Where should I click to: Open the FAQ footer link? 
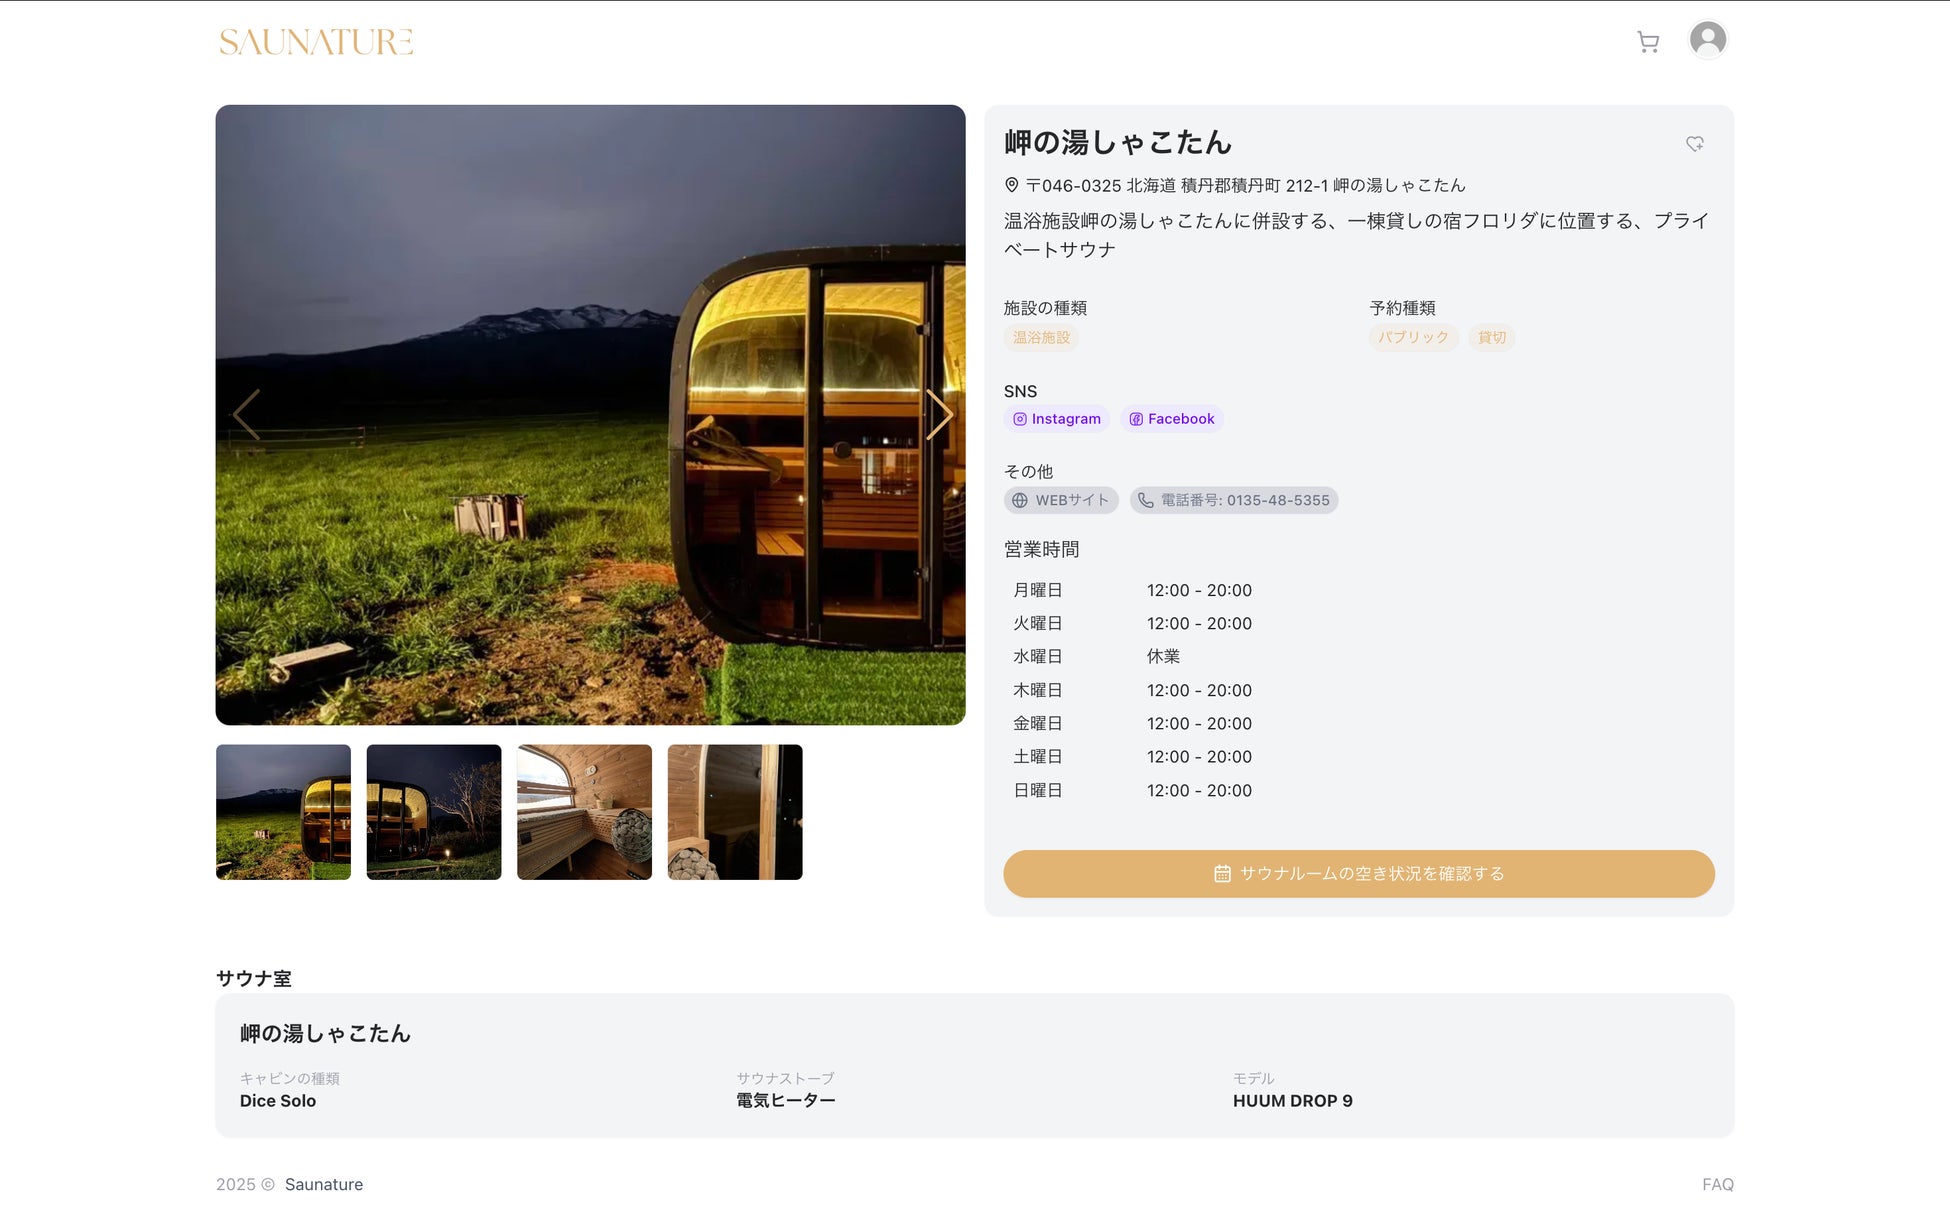1717,1184
